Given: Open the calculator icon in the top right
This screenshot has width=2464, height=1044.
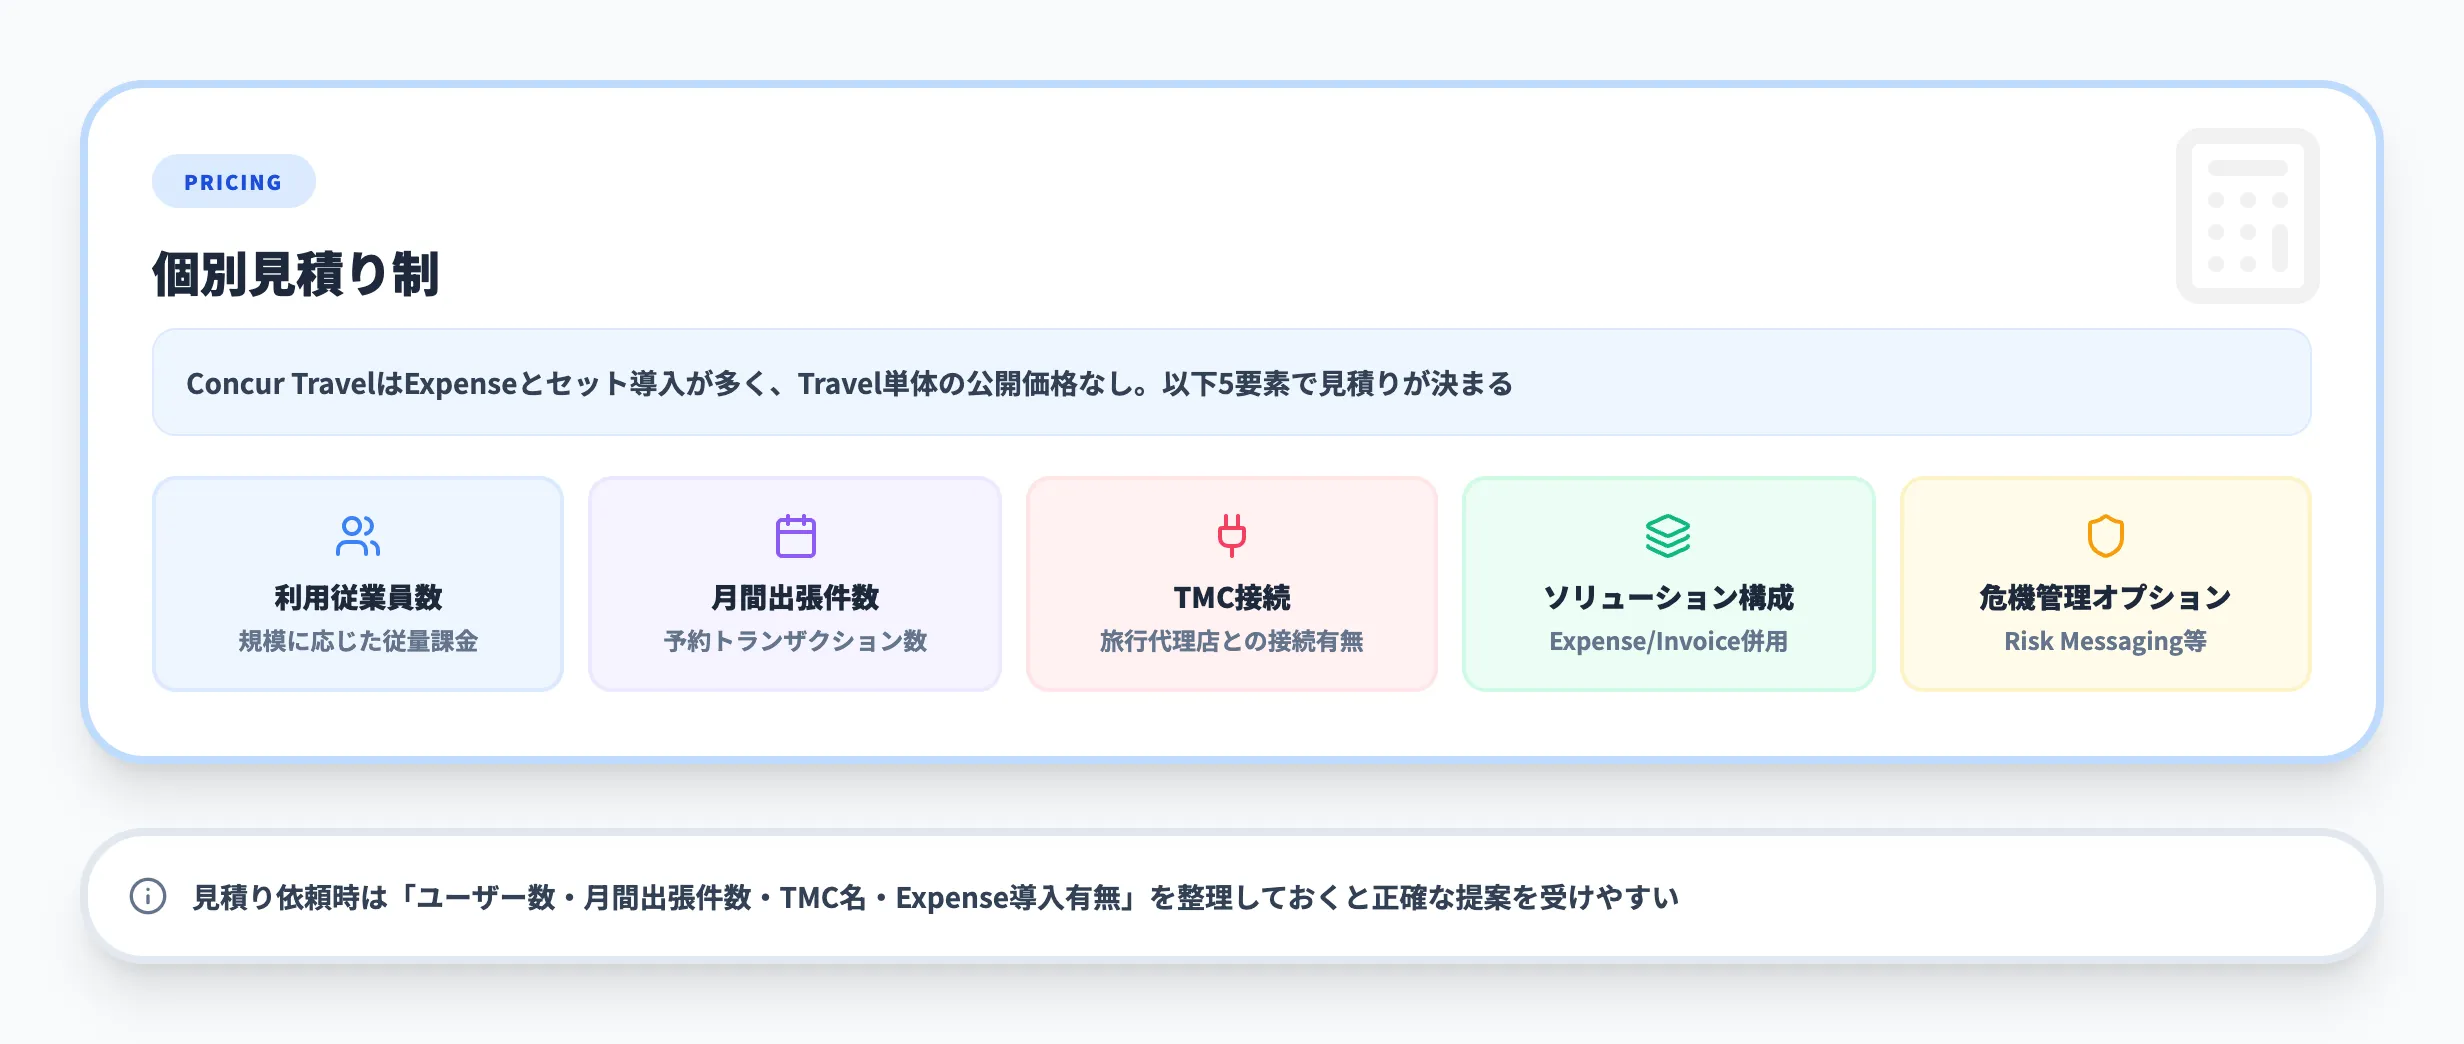Looking at the screenshot, I should [2248, 216].
